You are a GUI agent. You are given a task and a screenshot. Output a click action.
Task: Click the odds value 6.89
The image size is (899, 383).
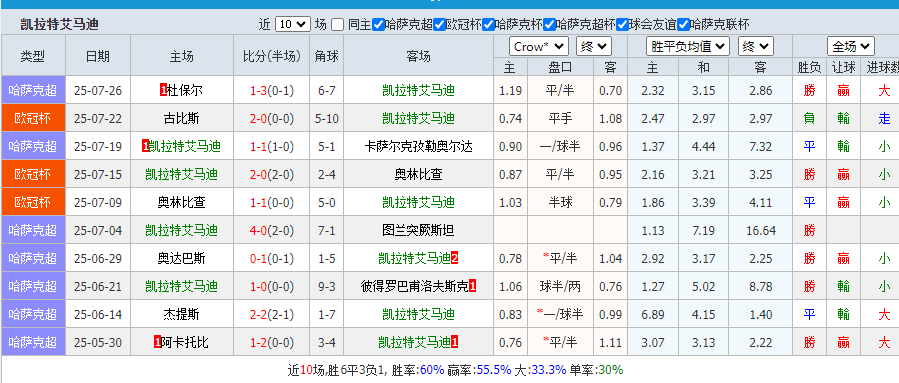652,315
